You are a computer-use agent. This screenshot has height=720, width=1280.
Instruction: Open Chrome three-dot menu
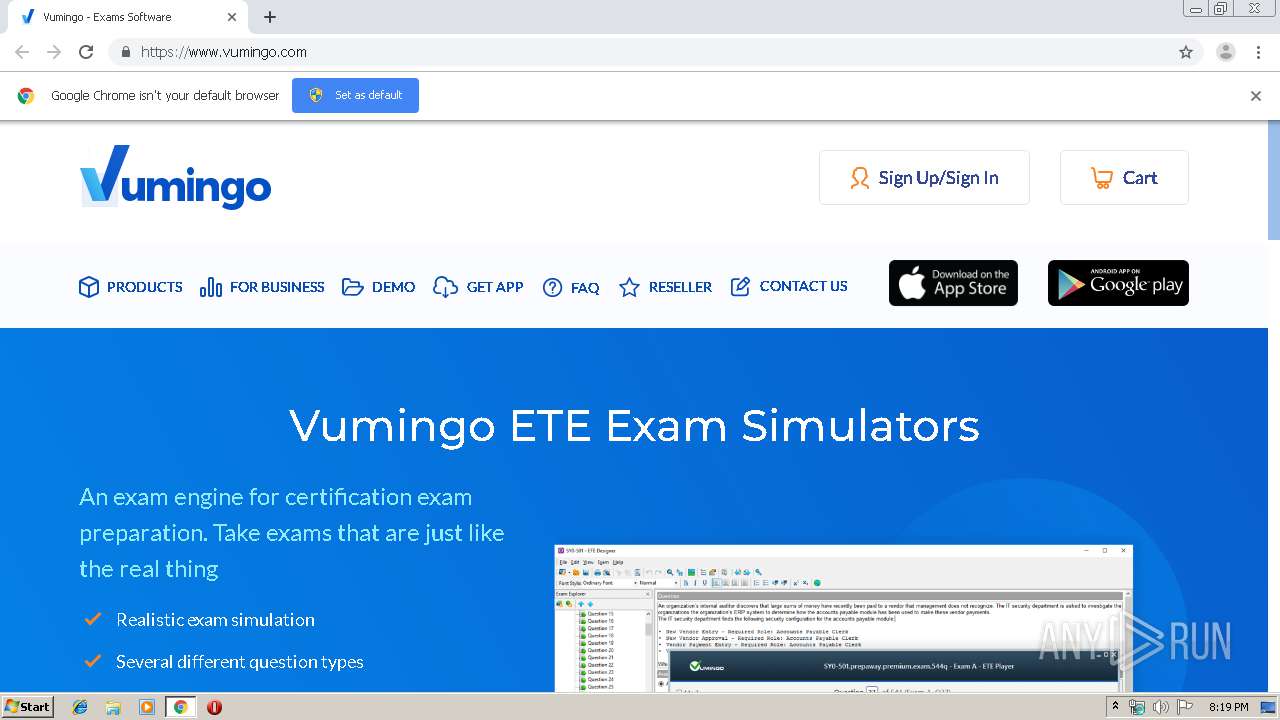point(1259,52)
